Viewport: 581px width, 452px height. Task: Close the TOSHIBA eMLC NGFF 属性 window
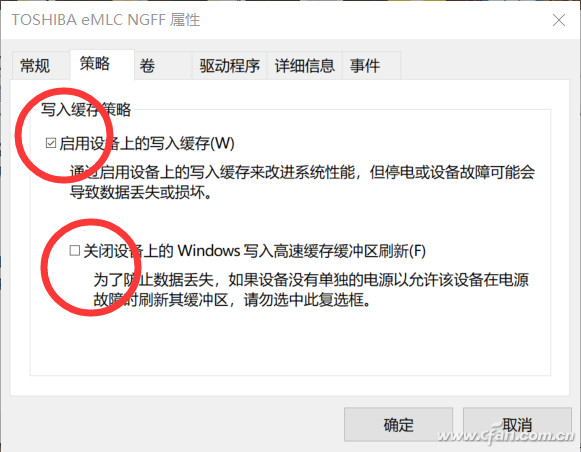pyautogui.click(x=559, y=20)
